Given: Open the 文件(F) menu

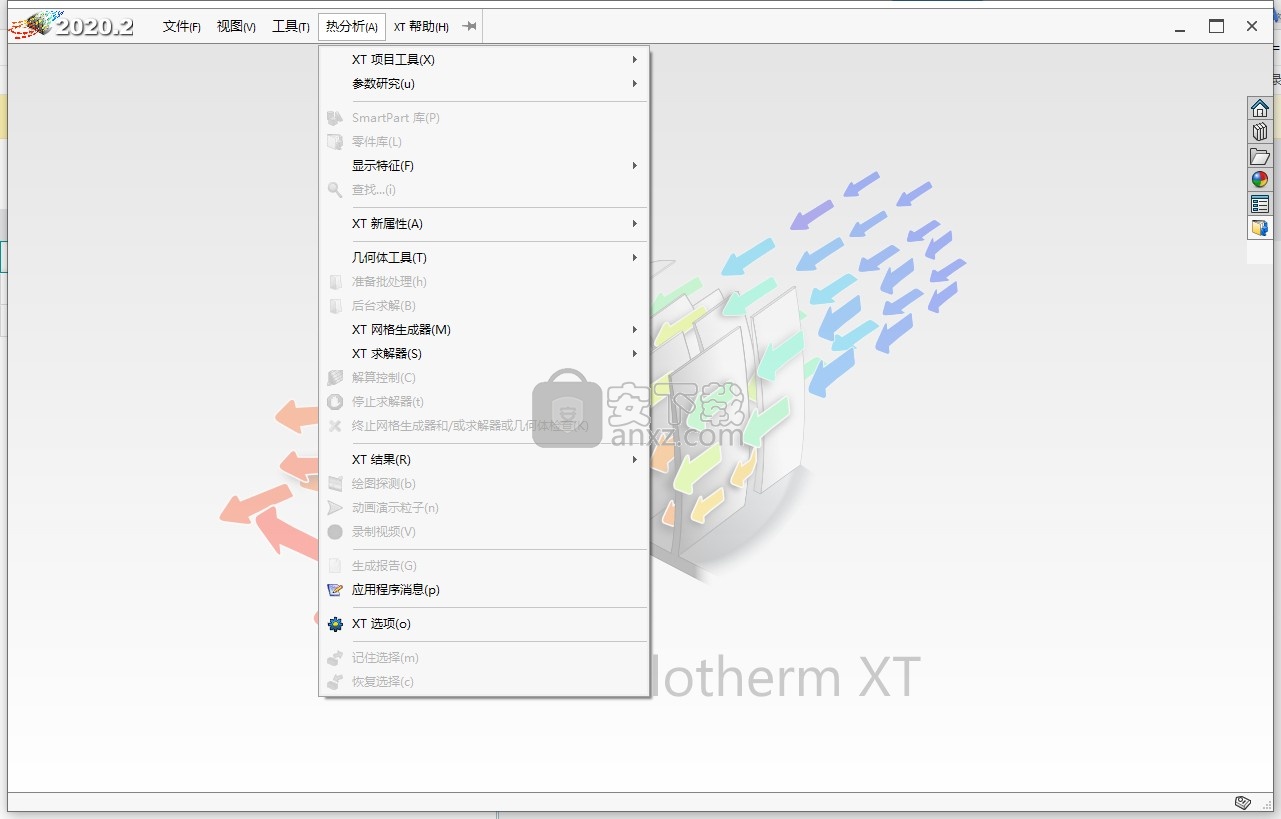Looking at the screenshot, I should (x=182, y=27).
